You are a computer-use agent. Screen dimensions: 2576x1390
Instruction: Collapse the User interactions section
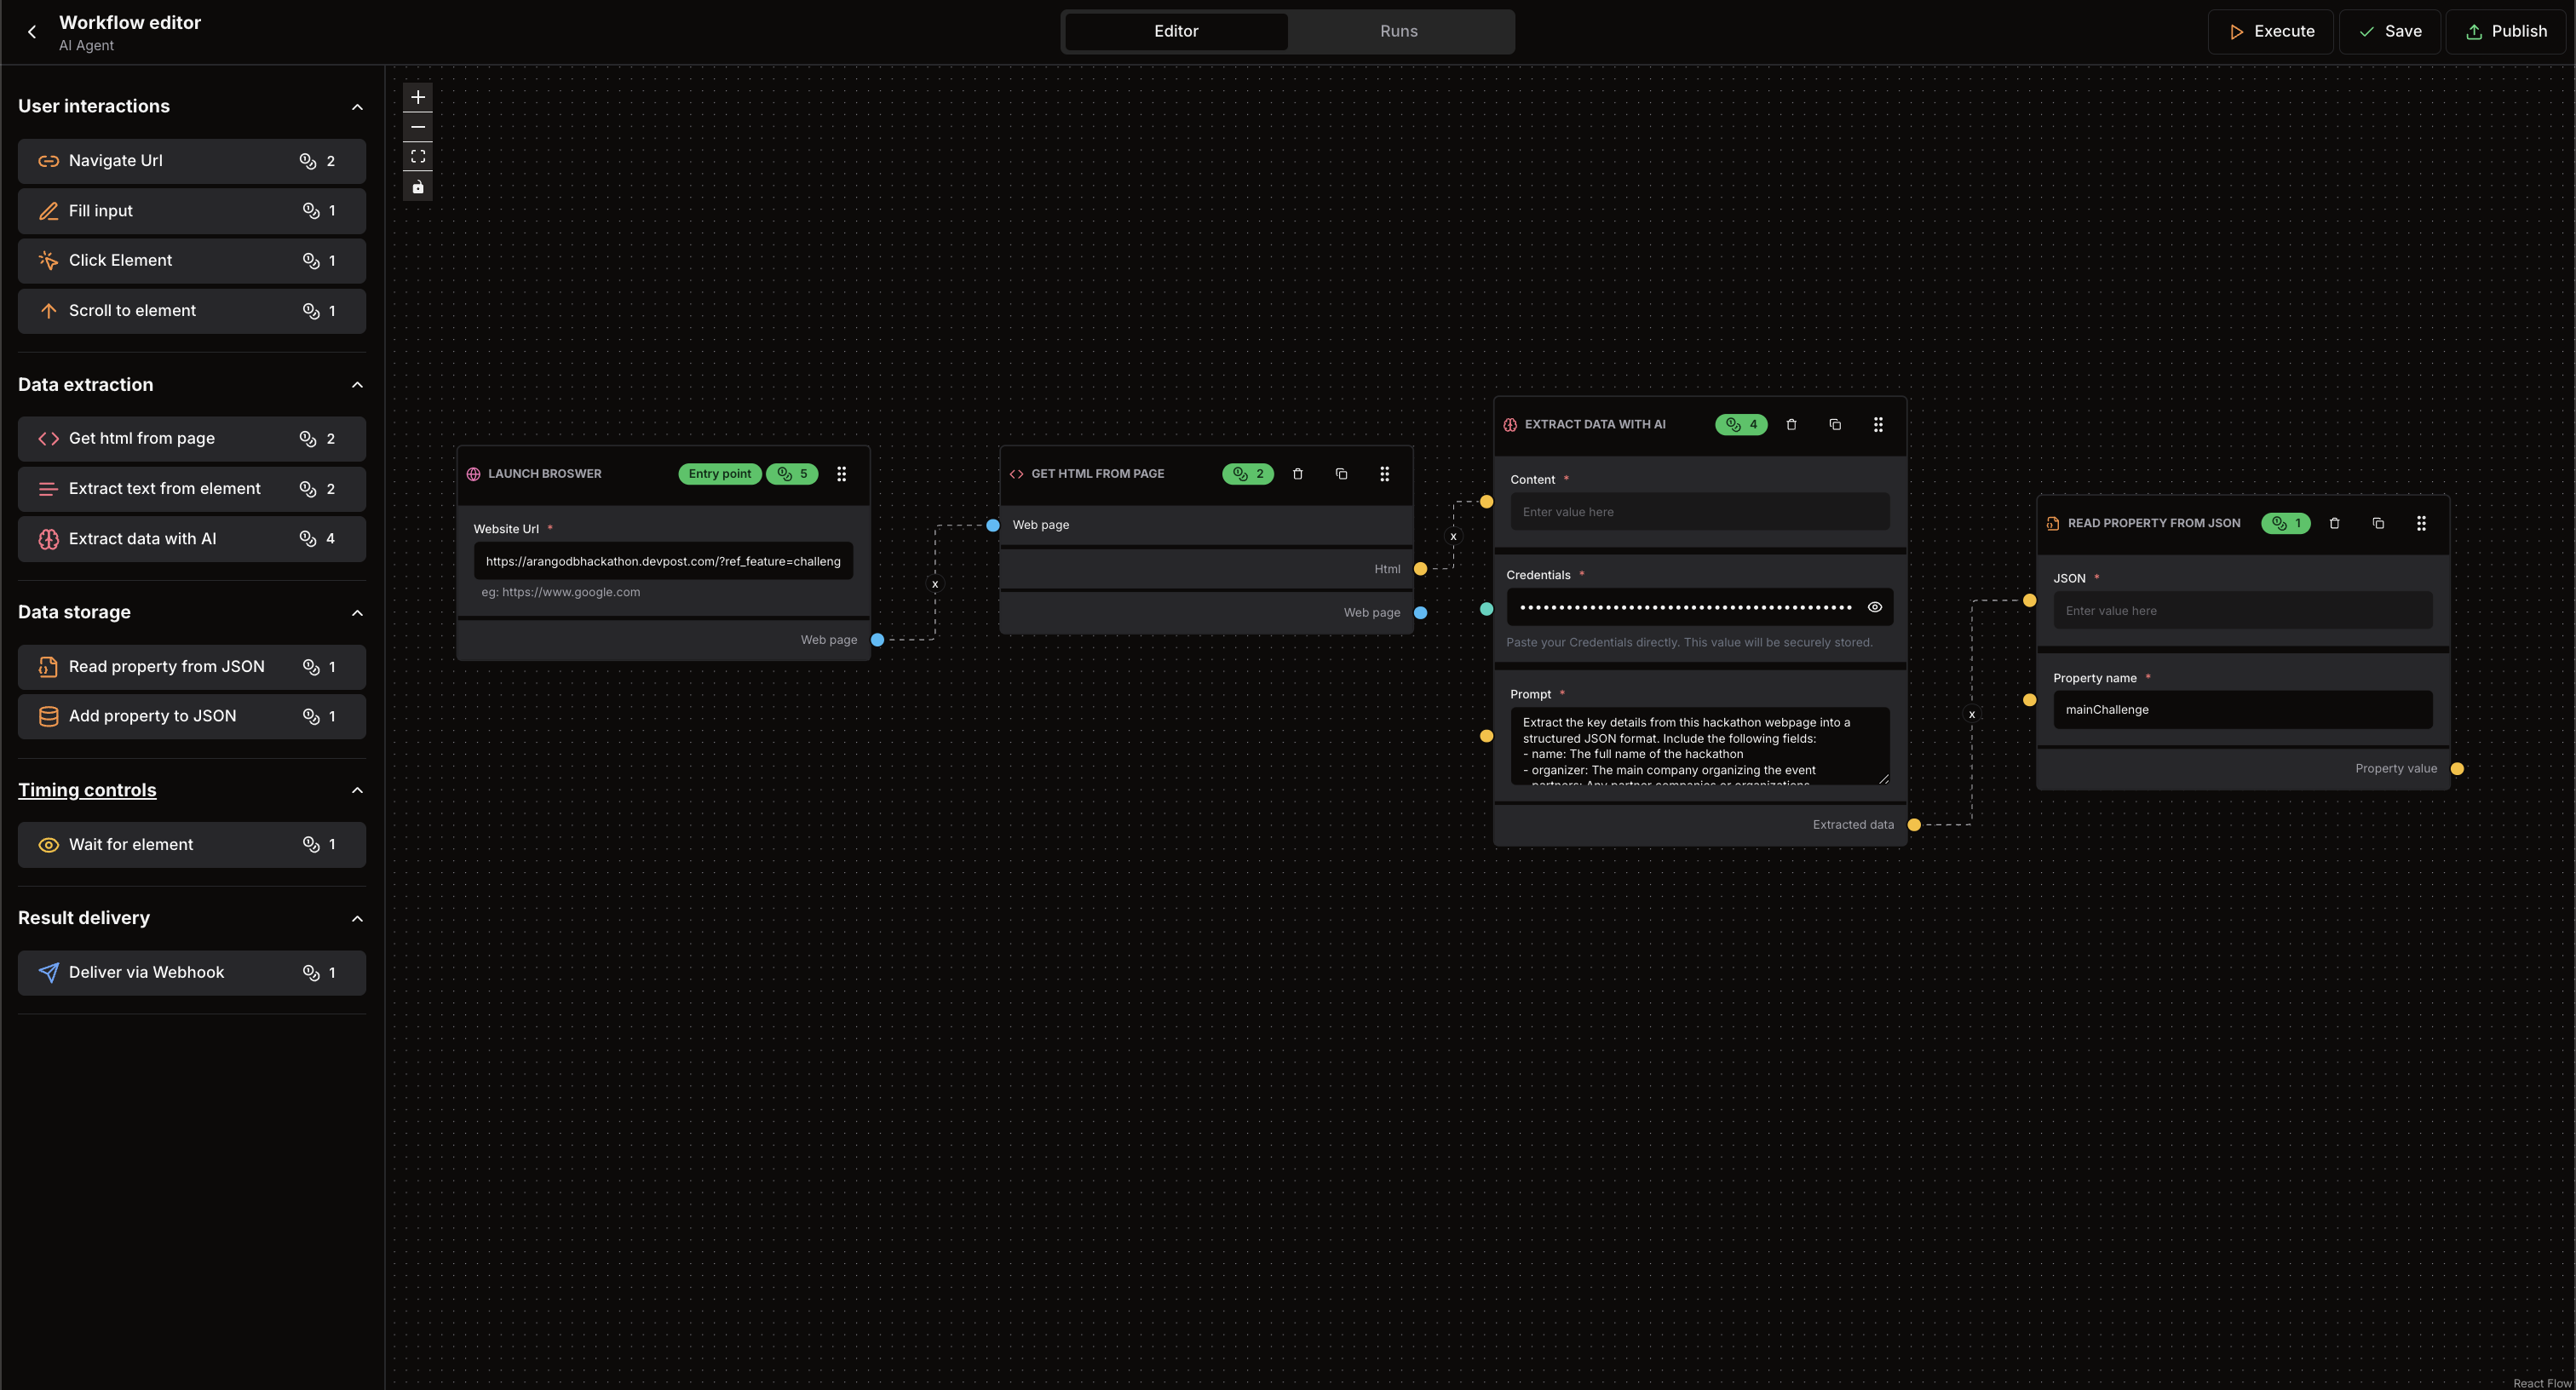(x=357, y=107)
